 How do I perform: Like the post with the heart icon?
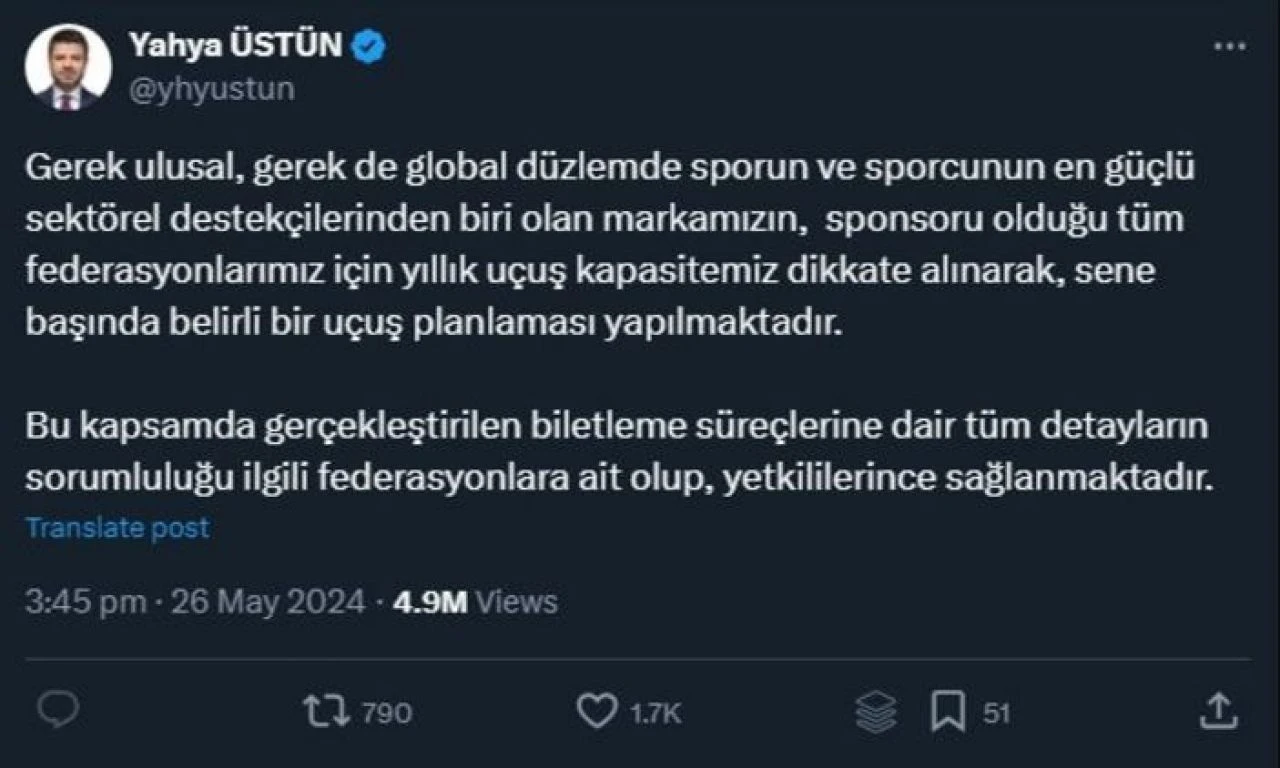pyautogui.click(x=597, y=711)
